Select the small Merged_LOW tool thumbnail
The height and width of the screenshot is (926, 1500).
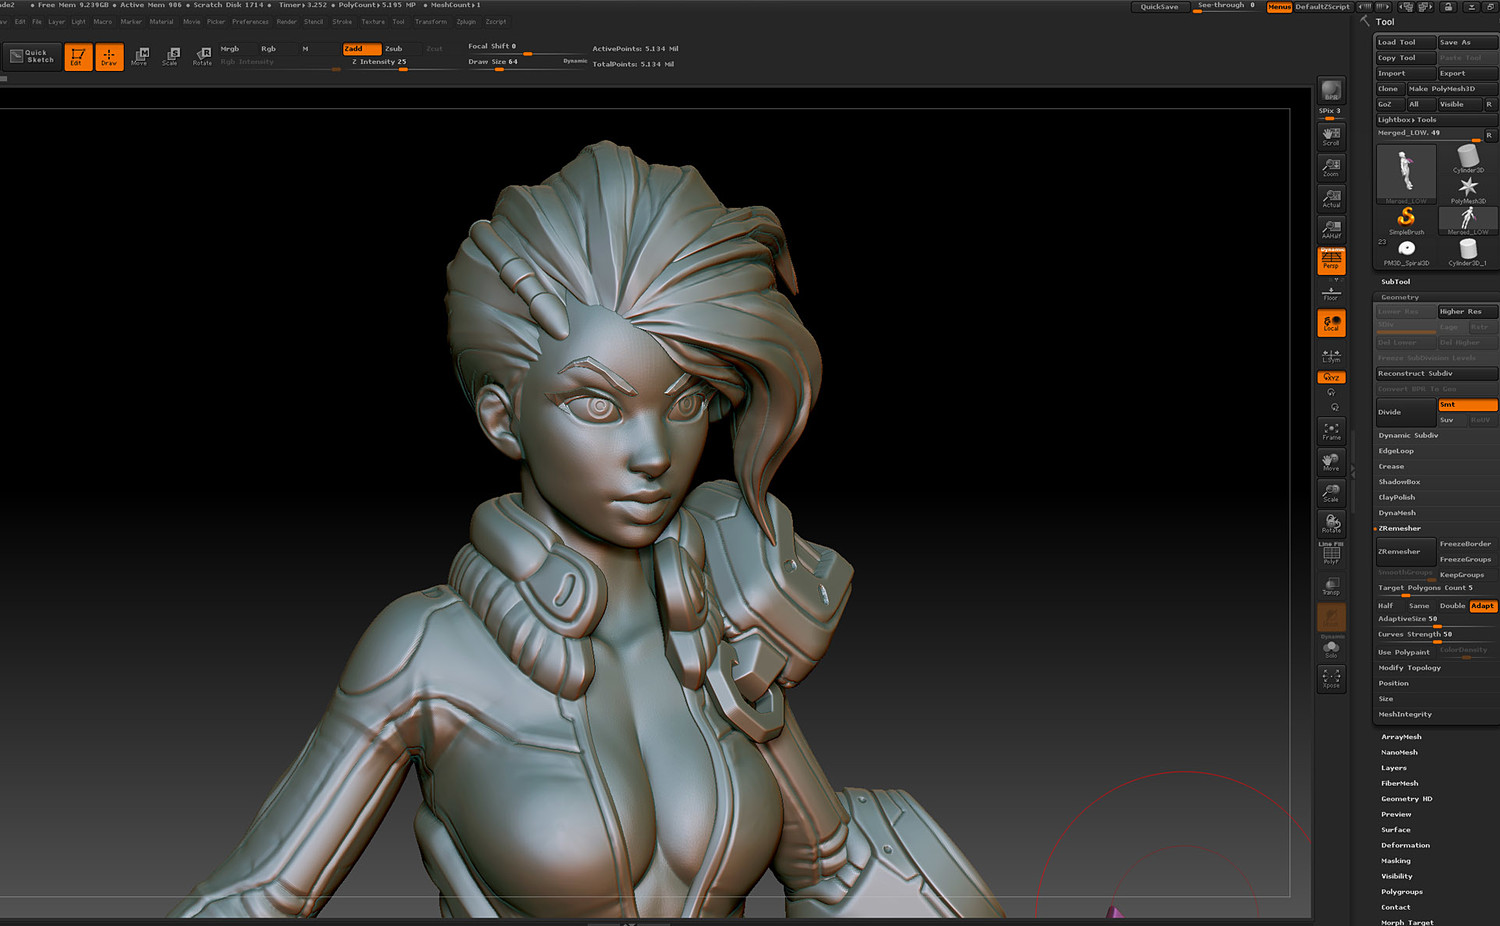1468,221
